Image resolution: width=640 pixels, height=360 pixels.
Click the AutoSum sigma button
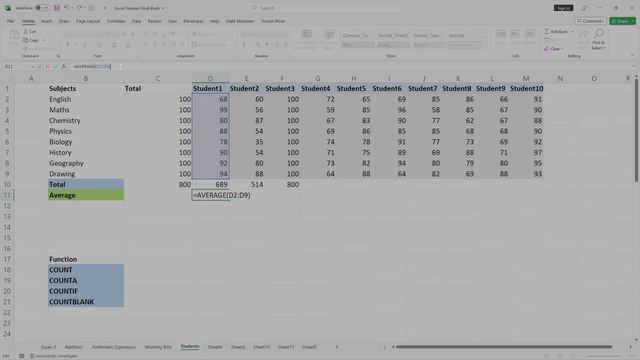[x=556, y=31]
